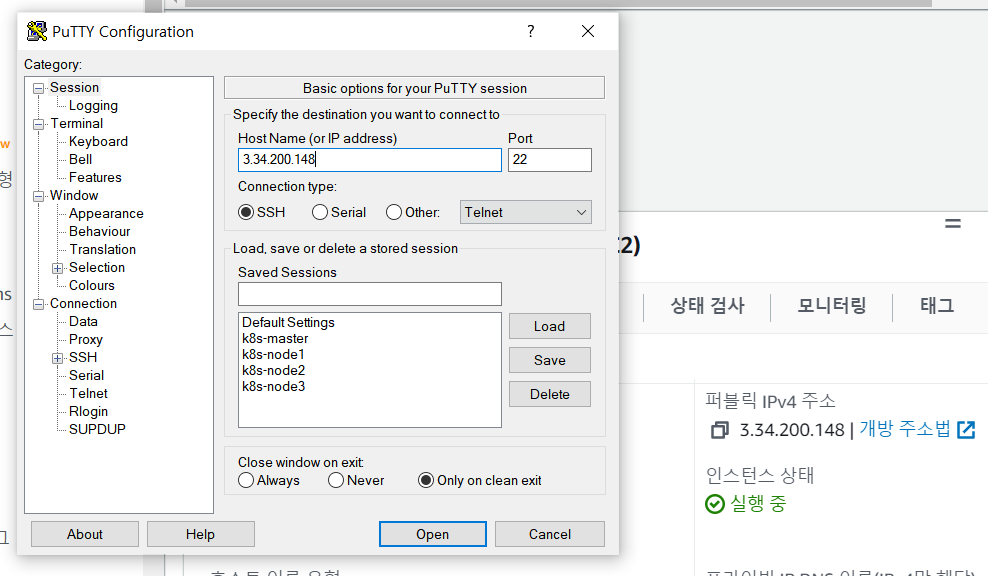Click the Help button

[200, 534]
